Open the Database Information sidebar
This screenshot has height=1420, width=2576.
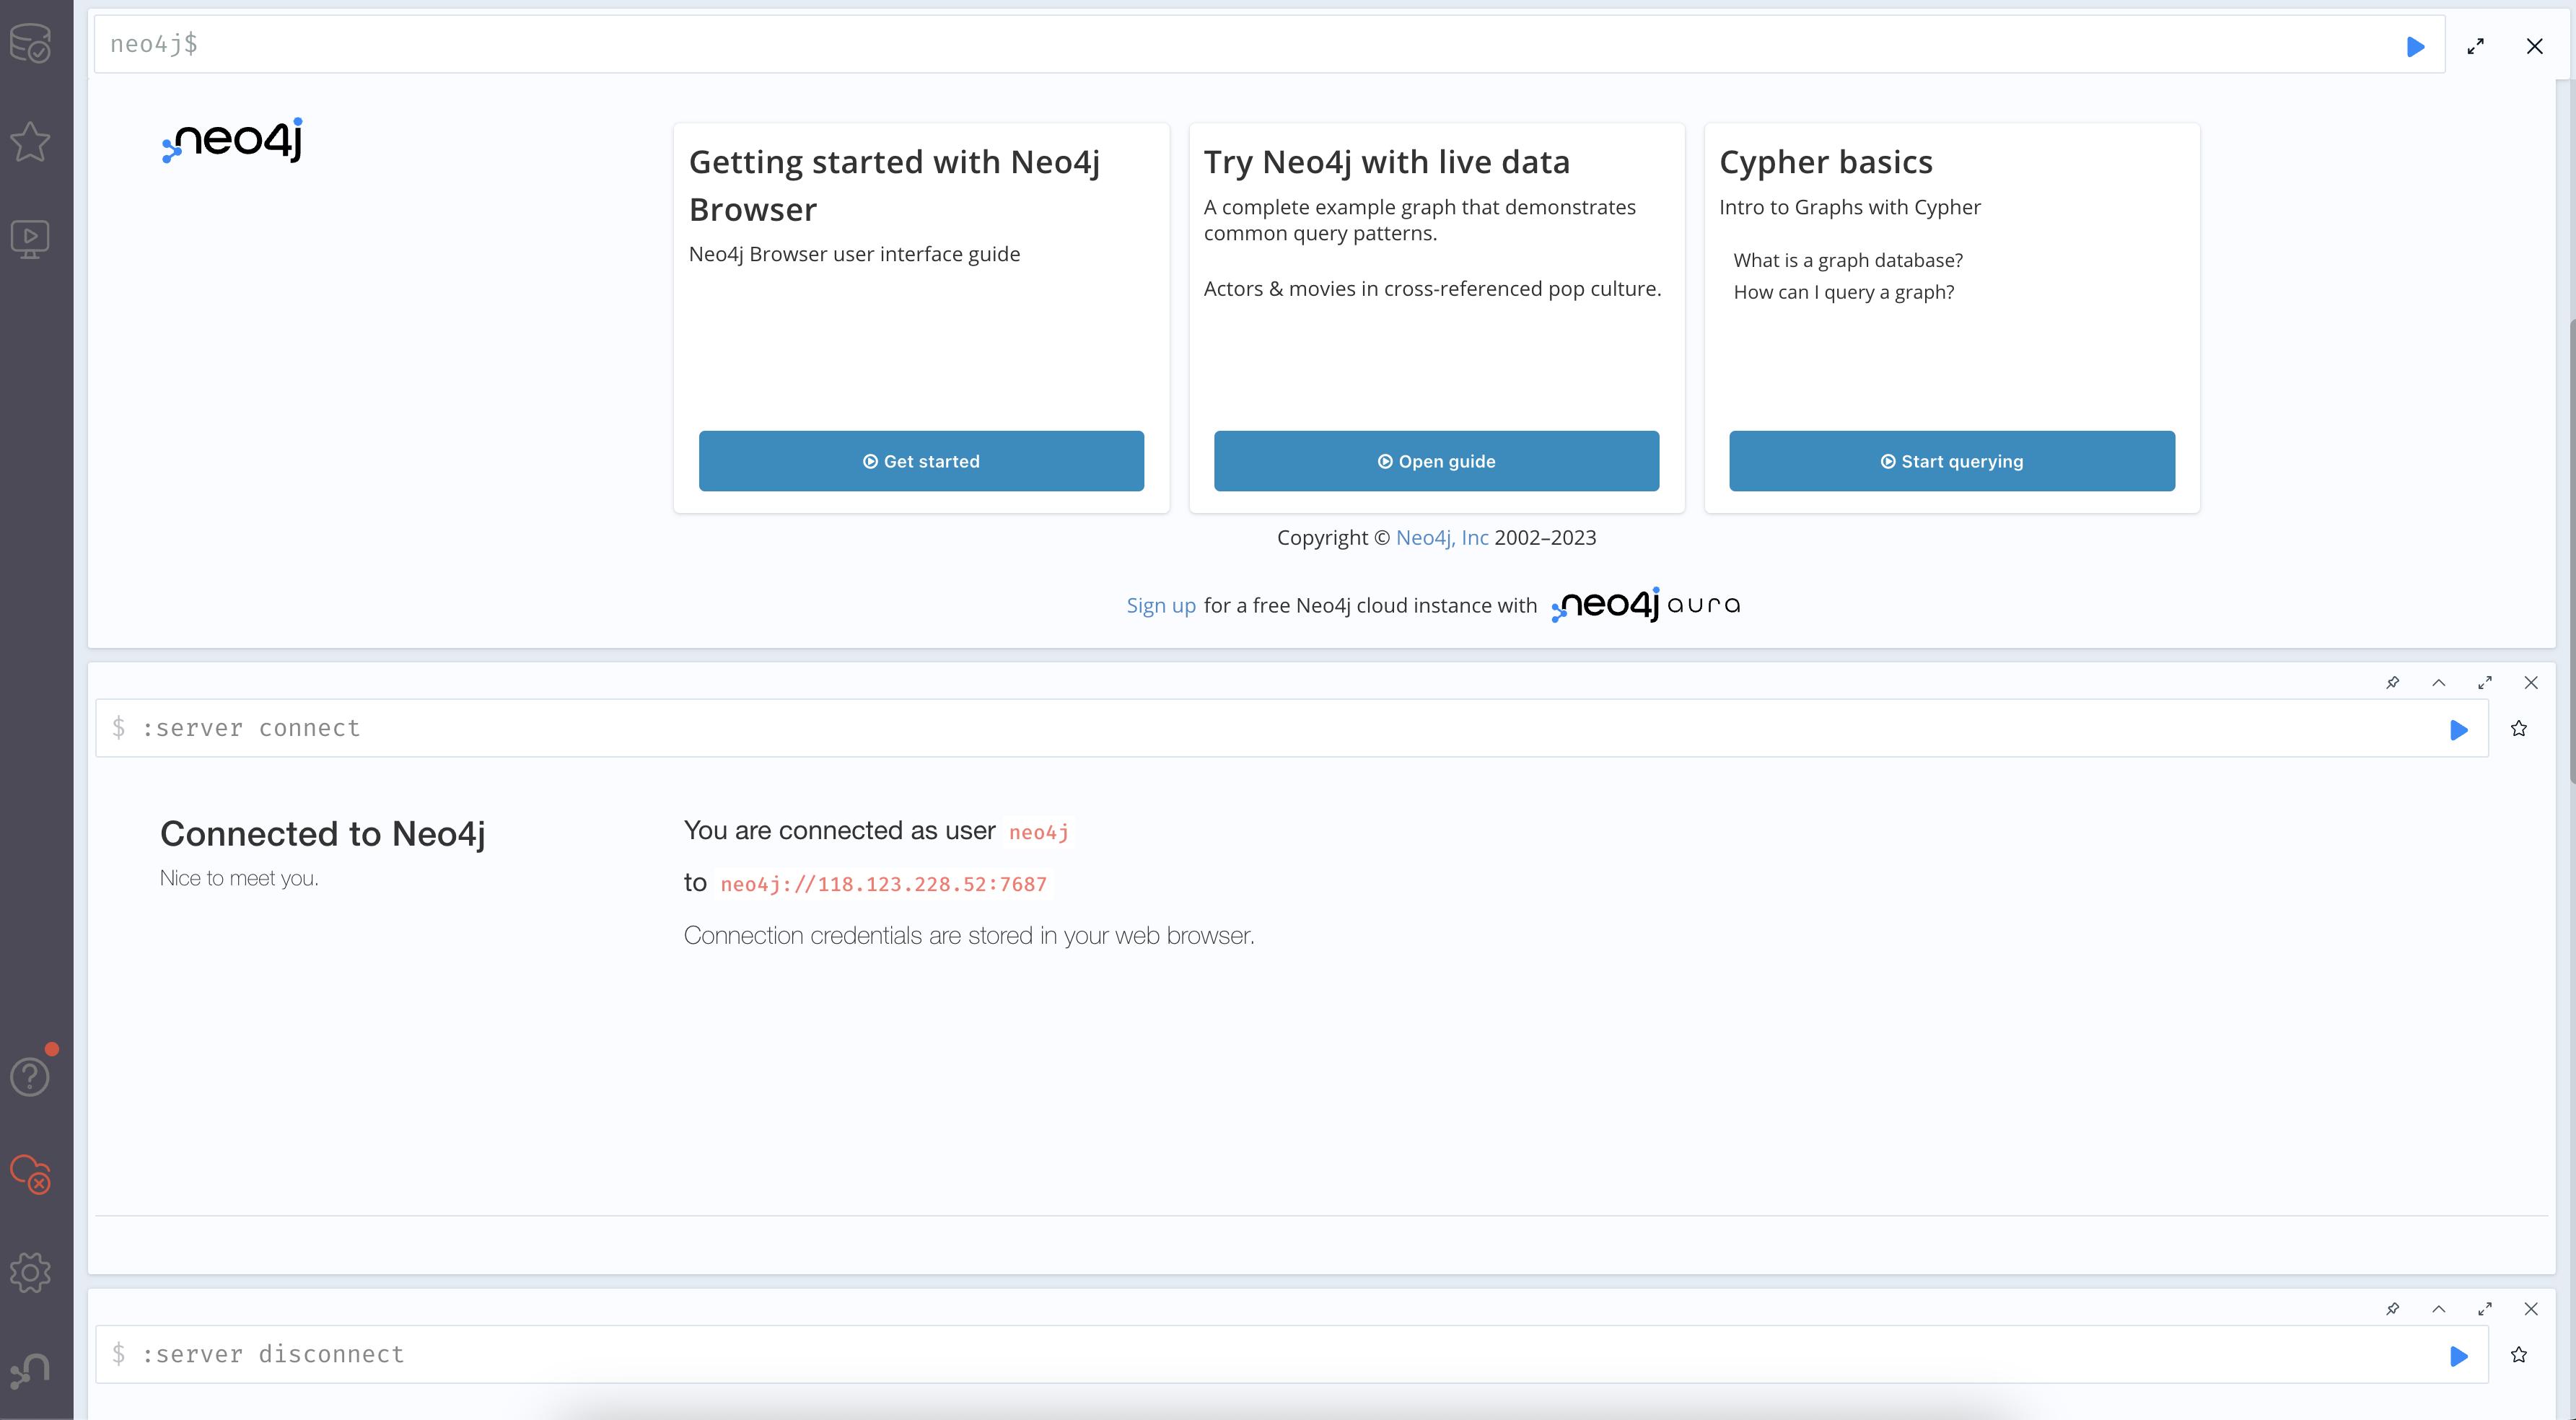(30, 43)
